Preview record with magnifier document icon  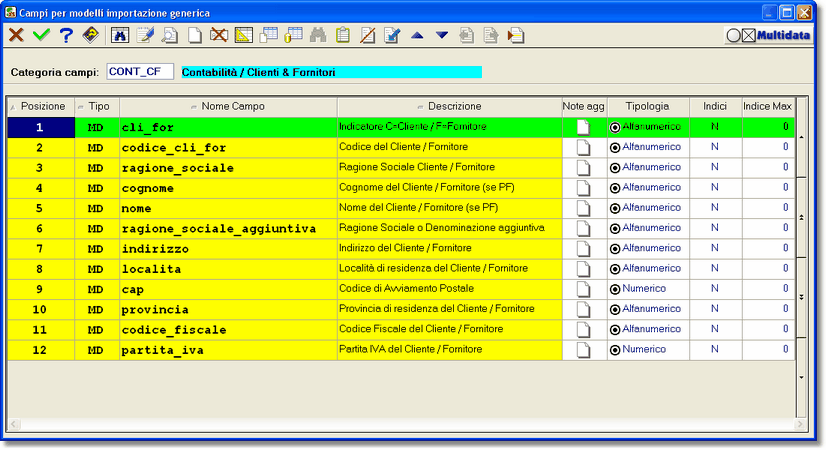click(170, 35)
